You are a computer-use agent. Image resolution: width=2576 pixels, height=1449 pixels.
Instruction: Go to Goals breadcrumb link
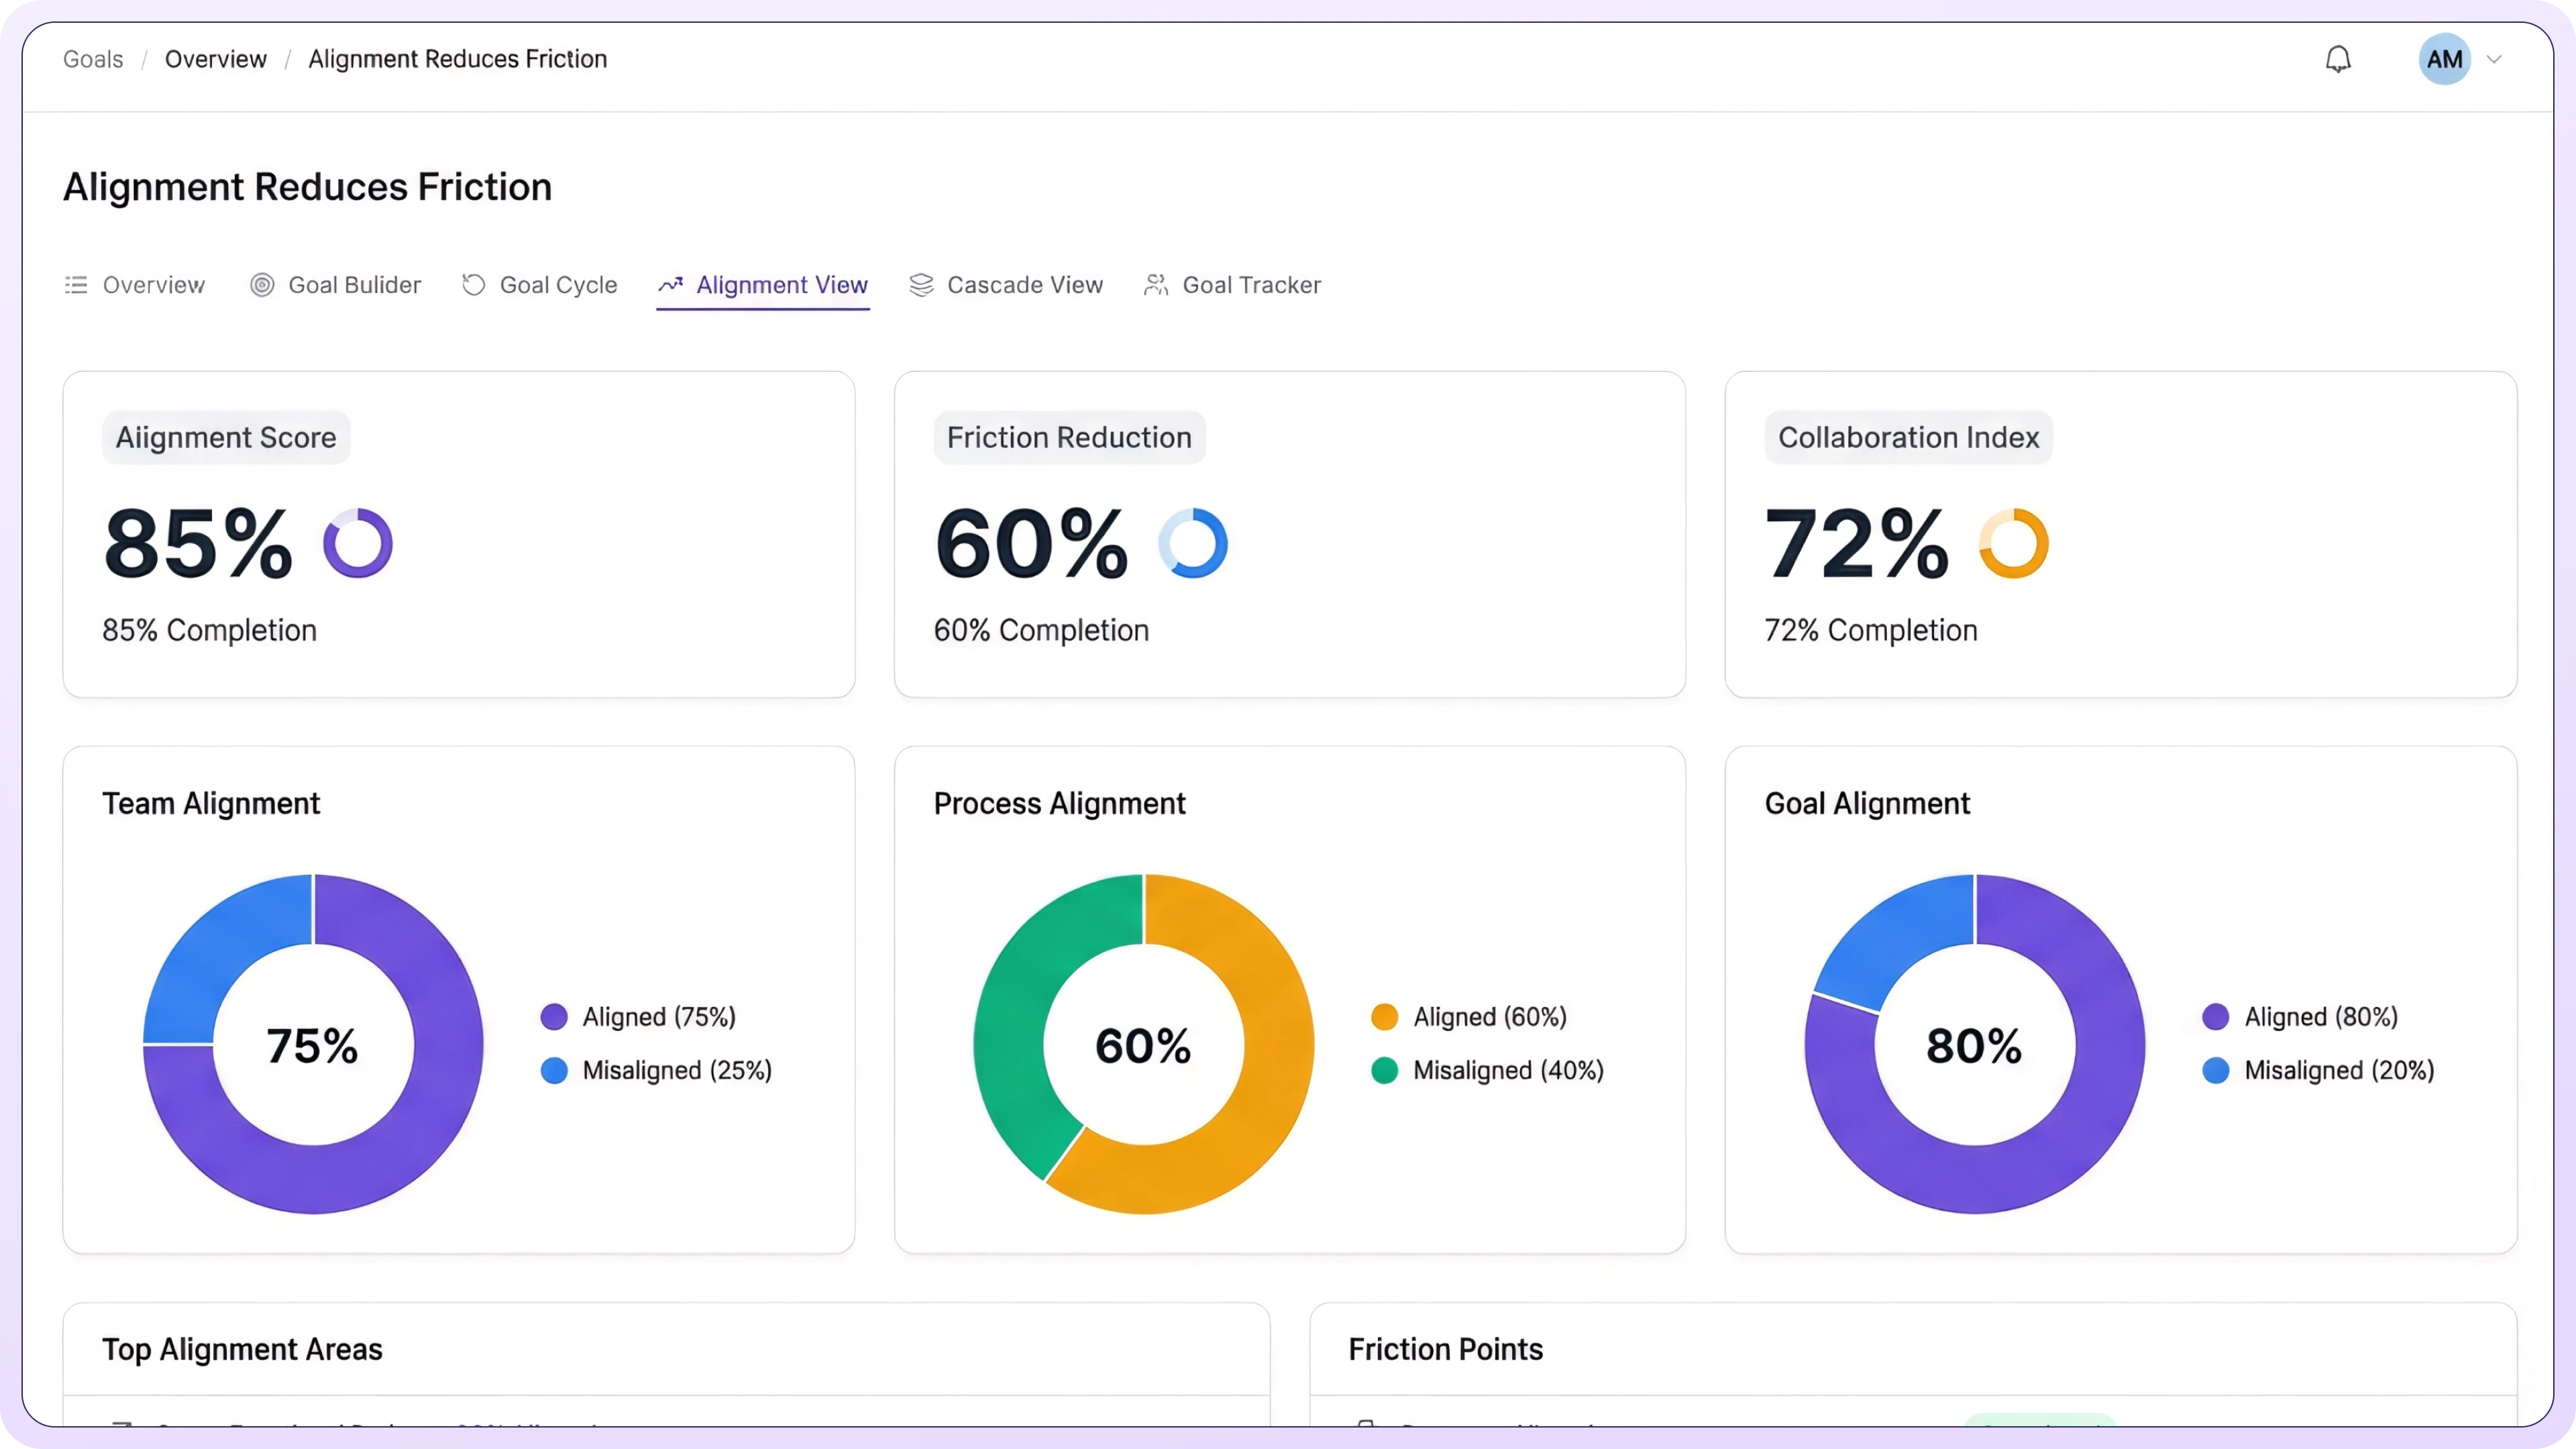pyautogui.click(x=93, y=59)
